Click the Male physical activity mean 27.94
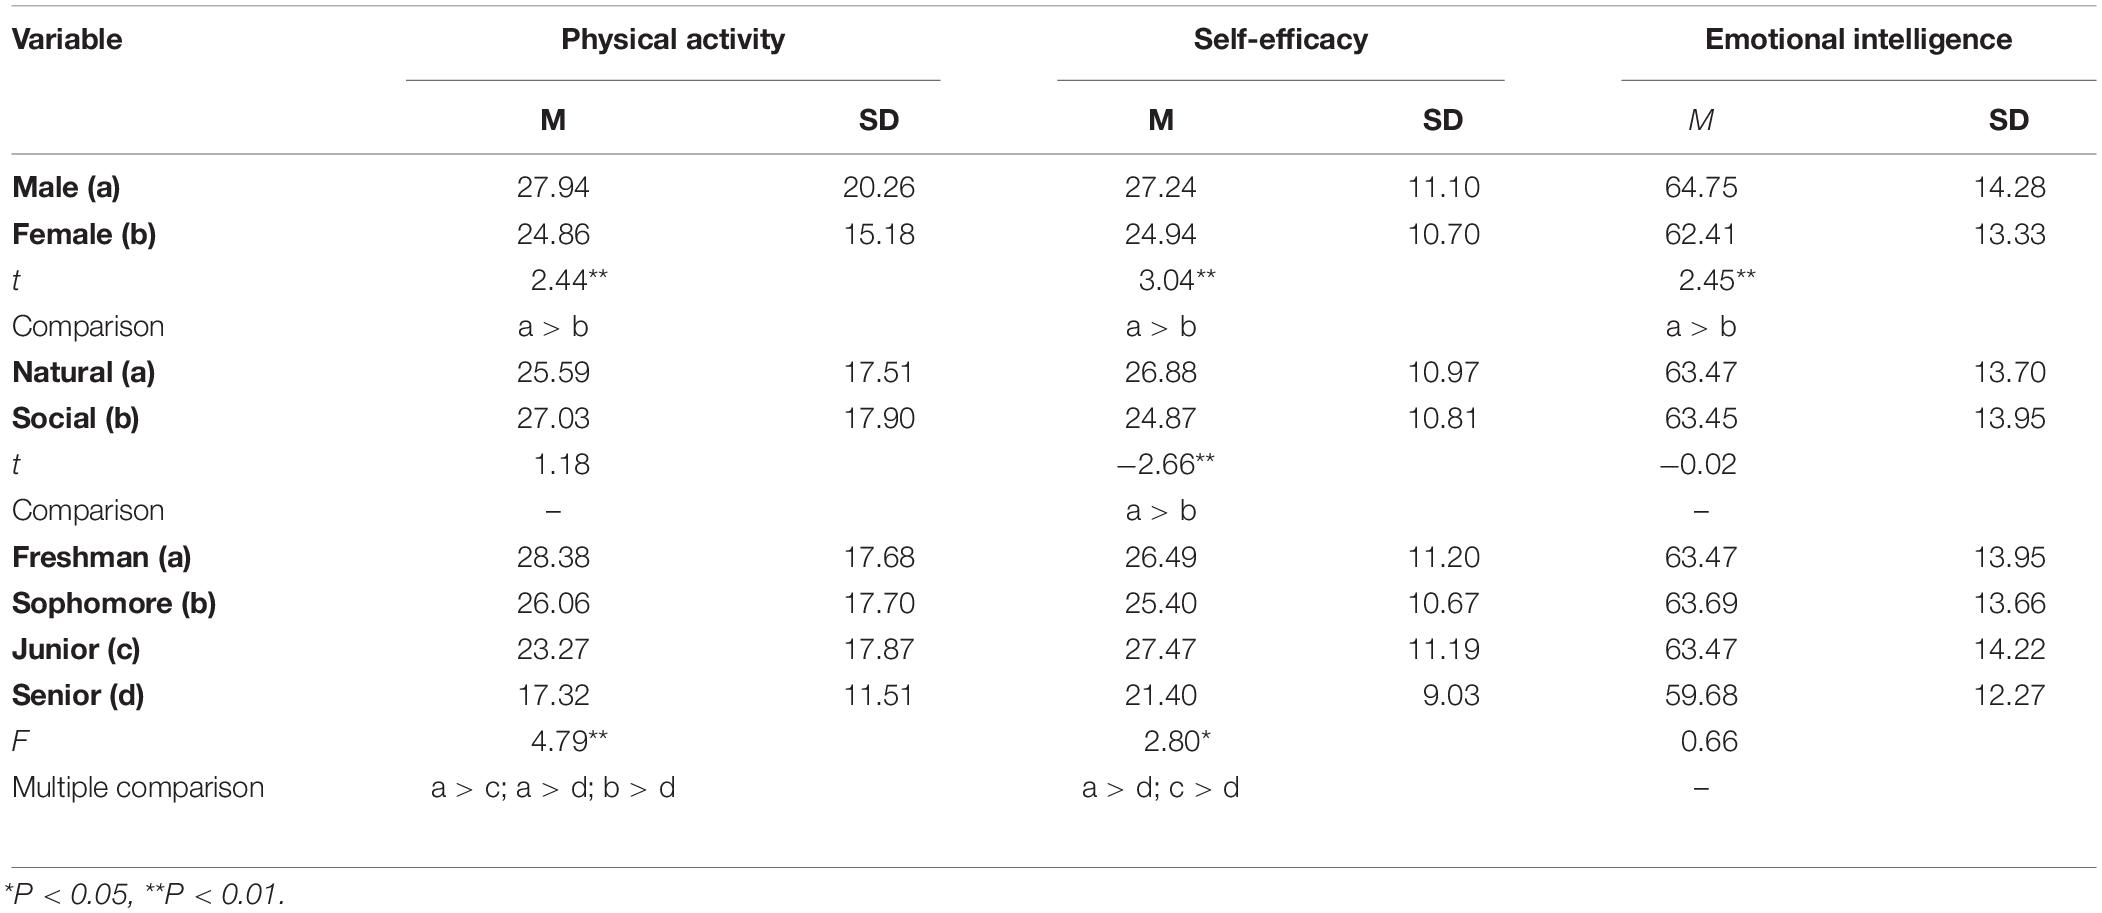 553,187
